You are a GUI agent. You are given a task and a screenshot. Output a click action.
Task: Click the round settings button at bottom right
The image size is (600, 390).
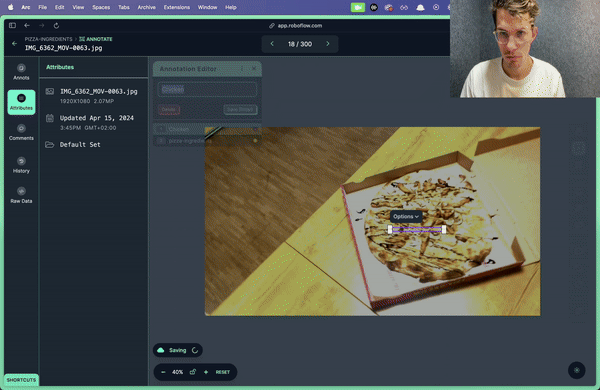[576, 370]
